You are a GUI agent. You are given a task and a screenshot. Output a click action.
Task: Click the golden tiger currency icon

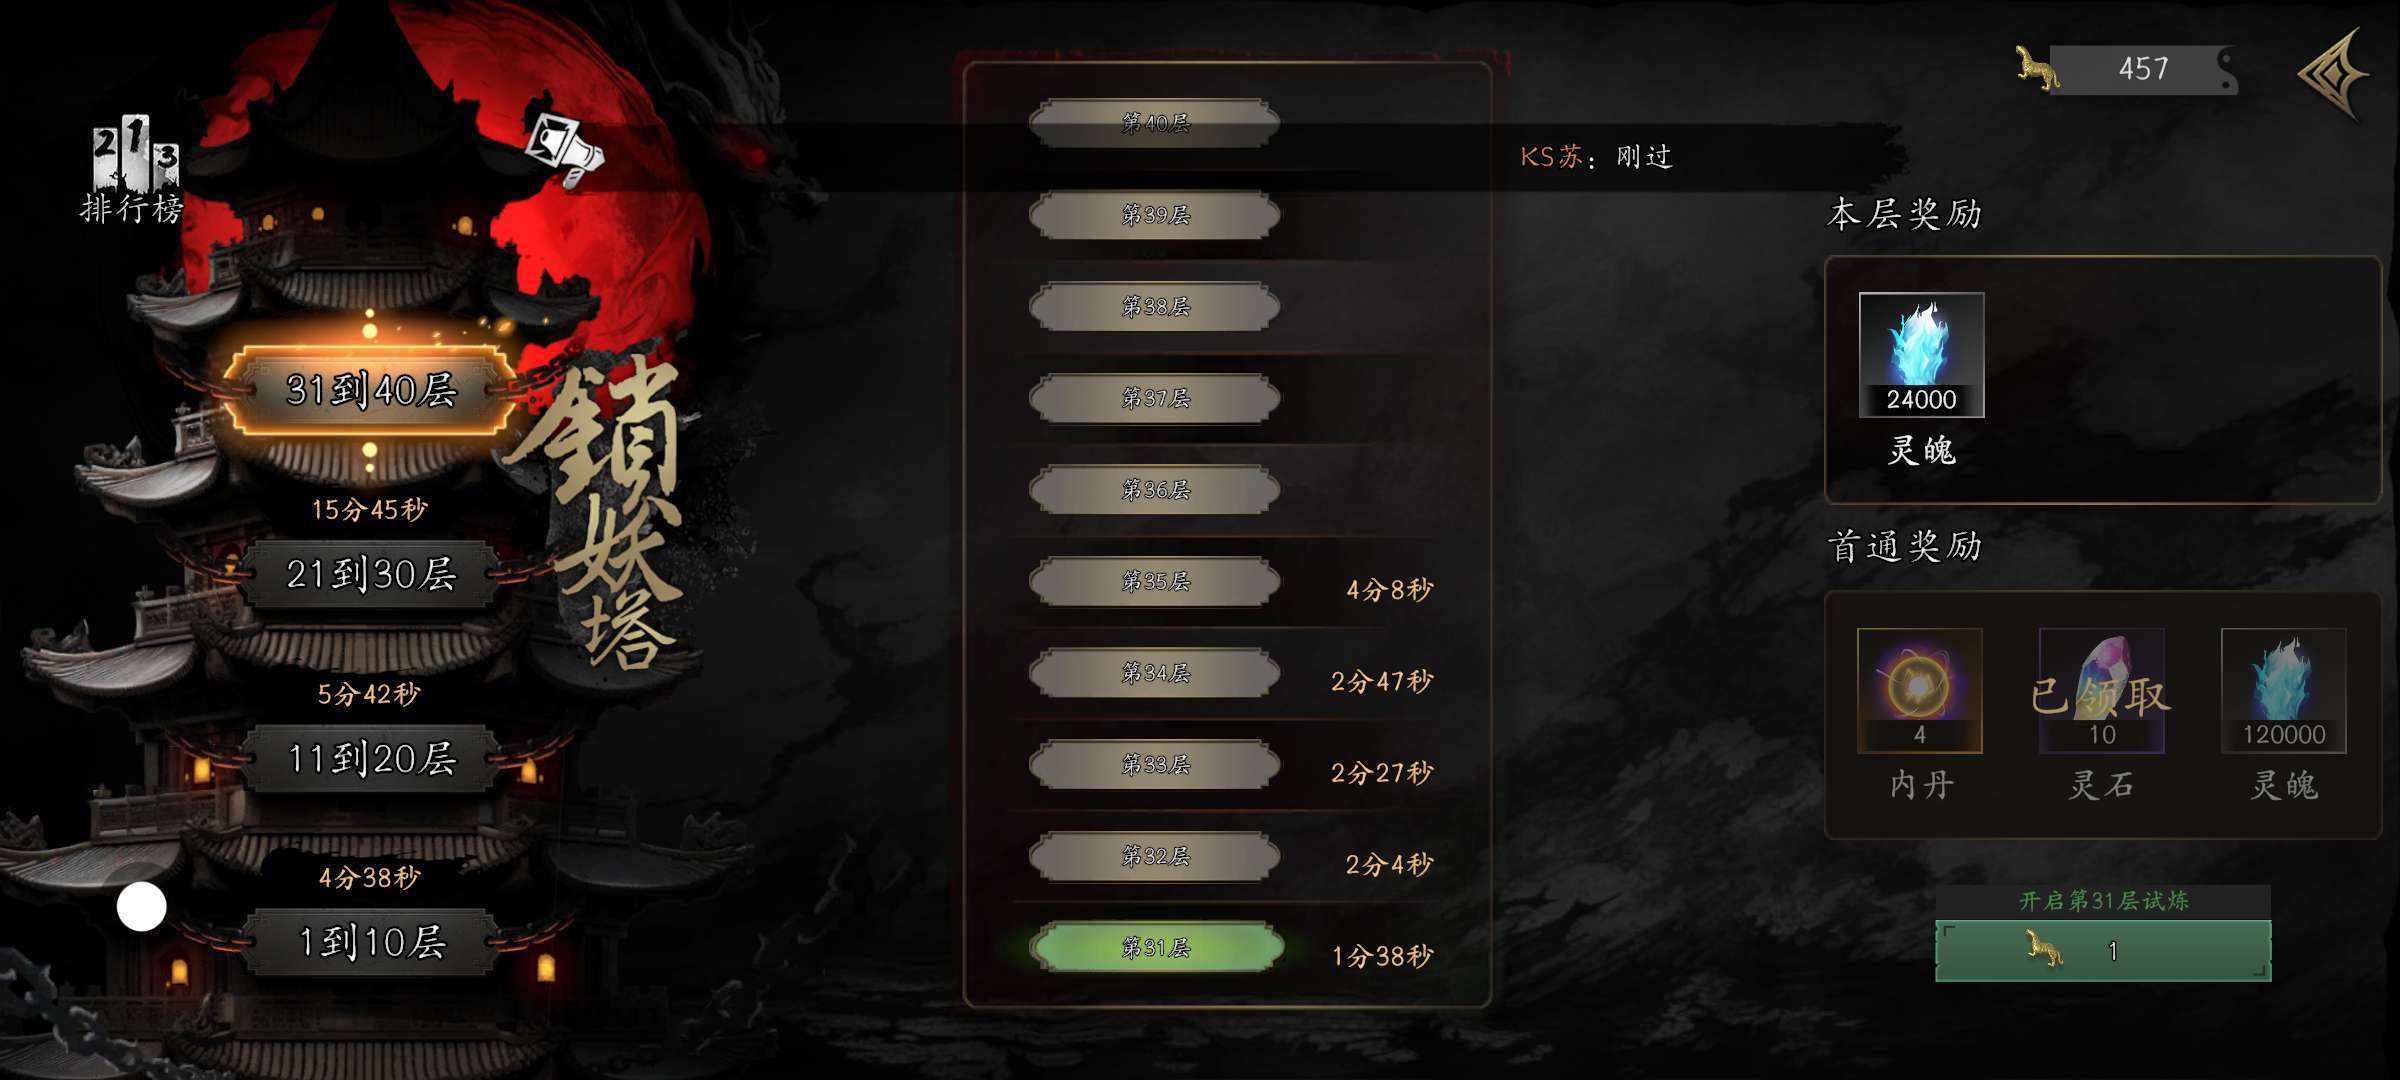[2037, 69]
